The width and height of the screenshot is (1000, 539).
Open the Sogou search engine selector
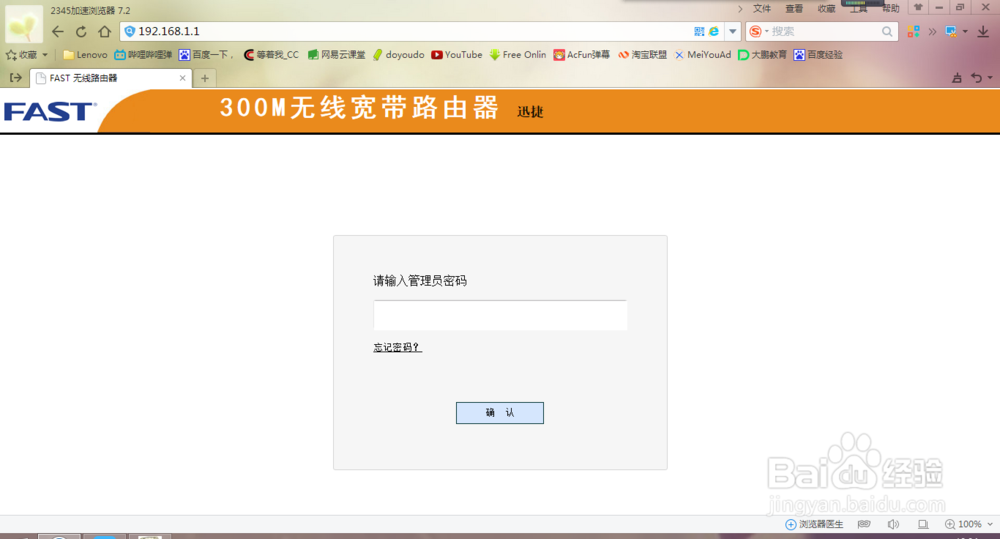[x=758, y=31]
